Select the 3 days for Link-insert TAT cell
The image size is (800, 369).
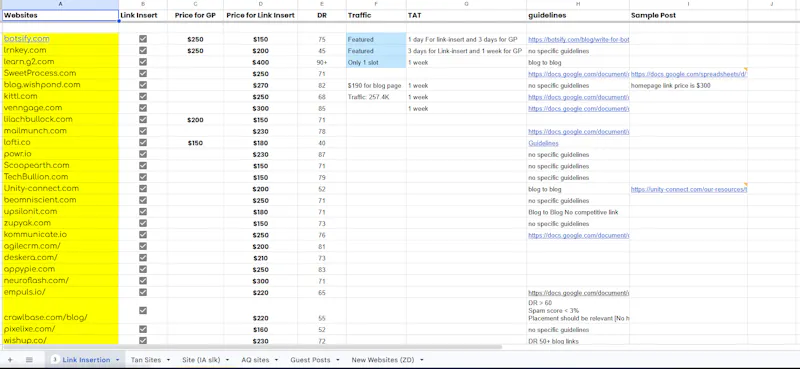(466, 51)
